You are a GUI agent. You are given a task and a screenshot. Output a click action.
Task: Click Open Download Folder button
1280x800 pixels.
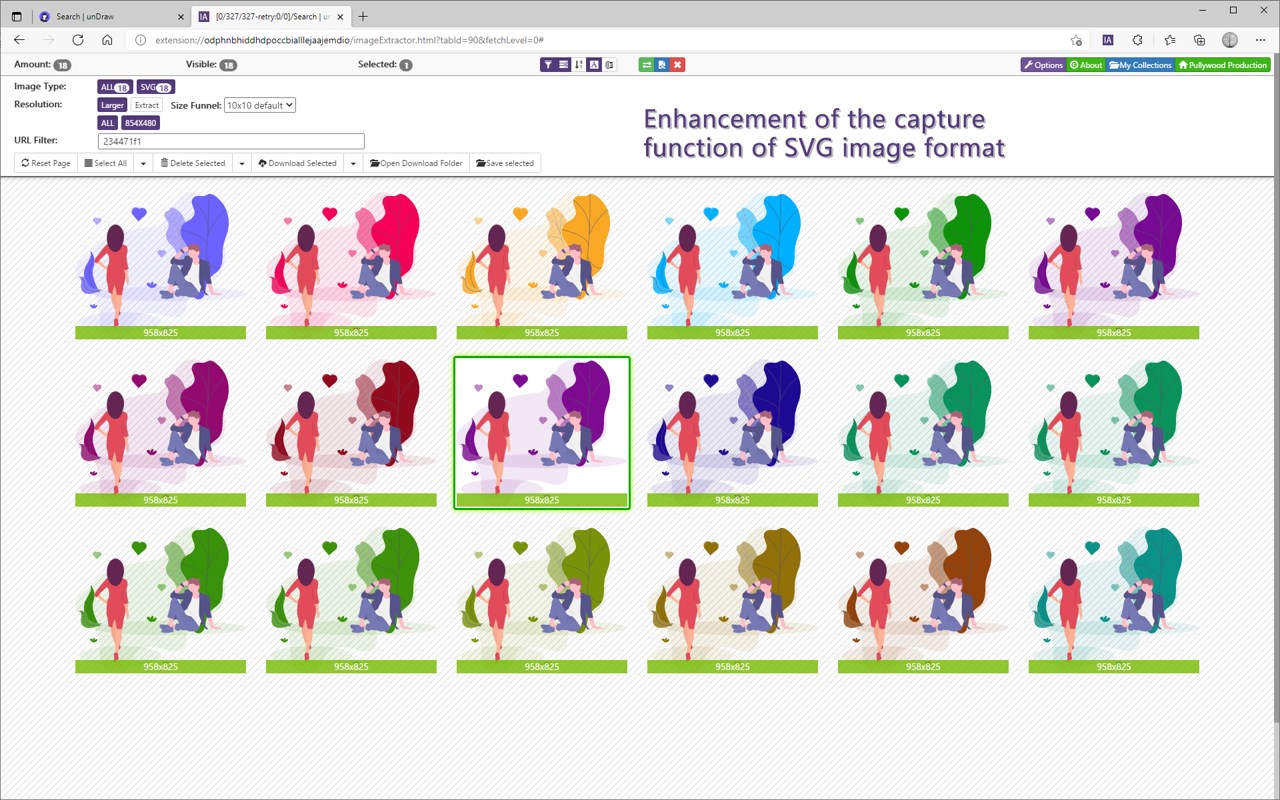tap(417, 163)
